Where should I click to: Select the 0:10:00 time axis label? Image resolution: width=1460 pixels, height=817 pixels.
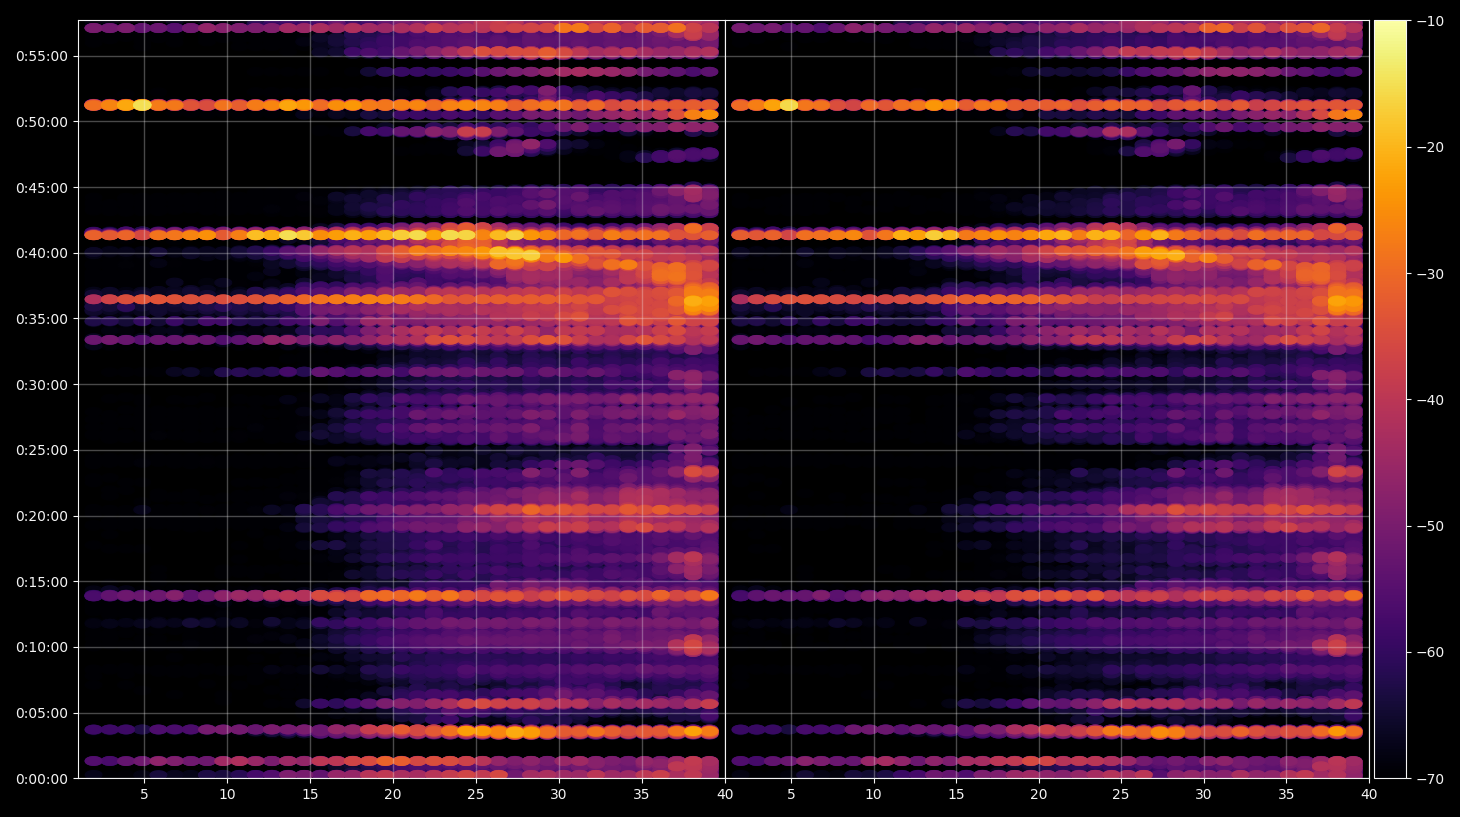42,647
